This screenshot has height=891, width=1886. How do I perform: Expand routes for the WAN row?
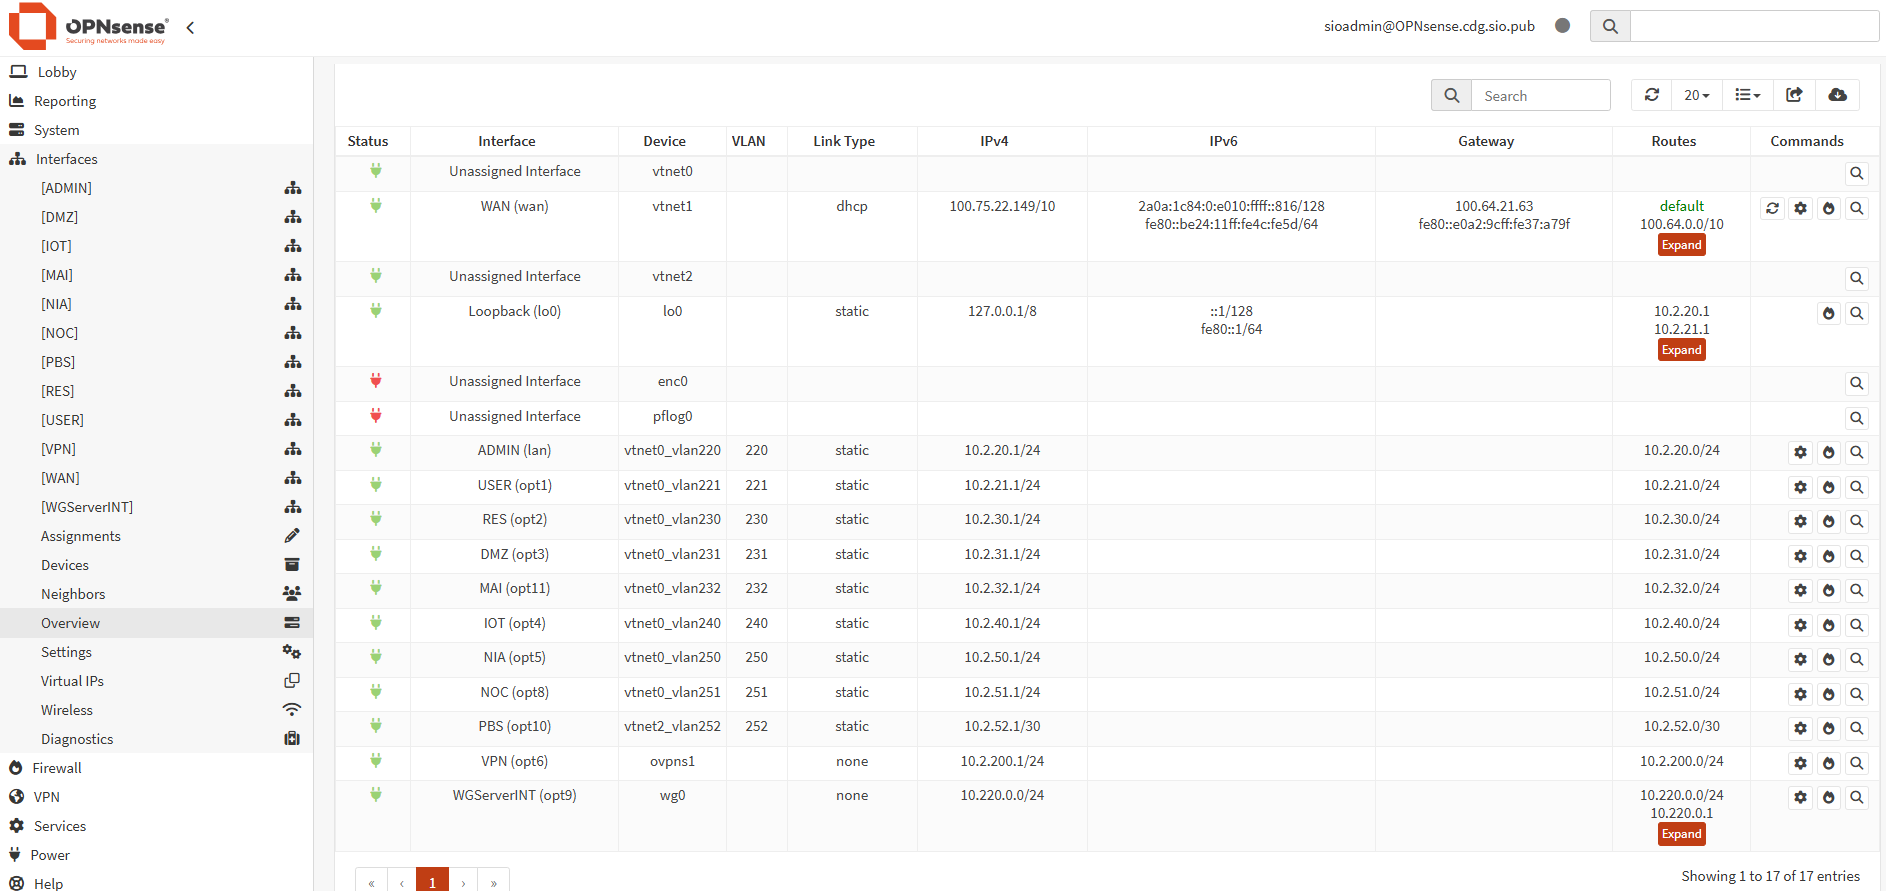tap(1681, 245)
